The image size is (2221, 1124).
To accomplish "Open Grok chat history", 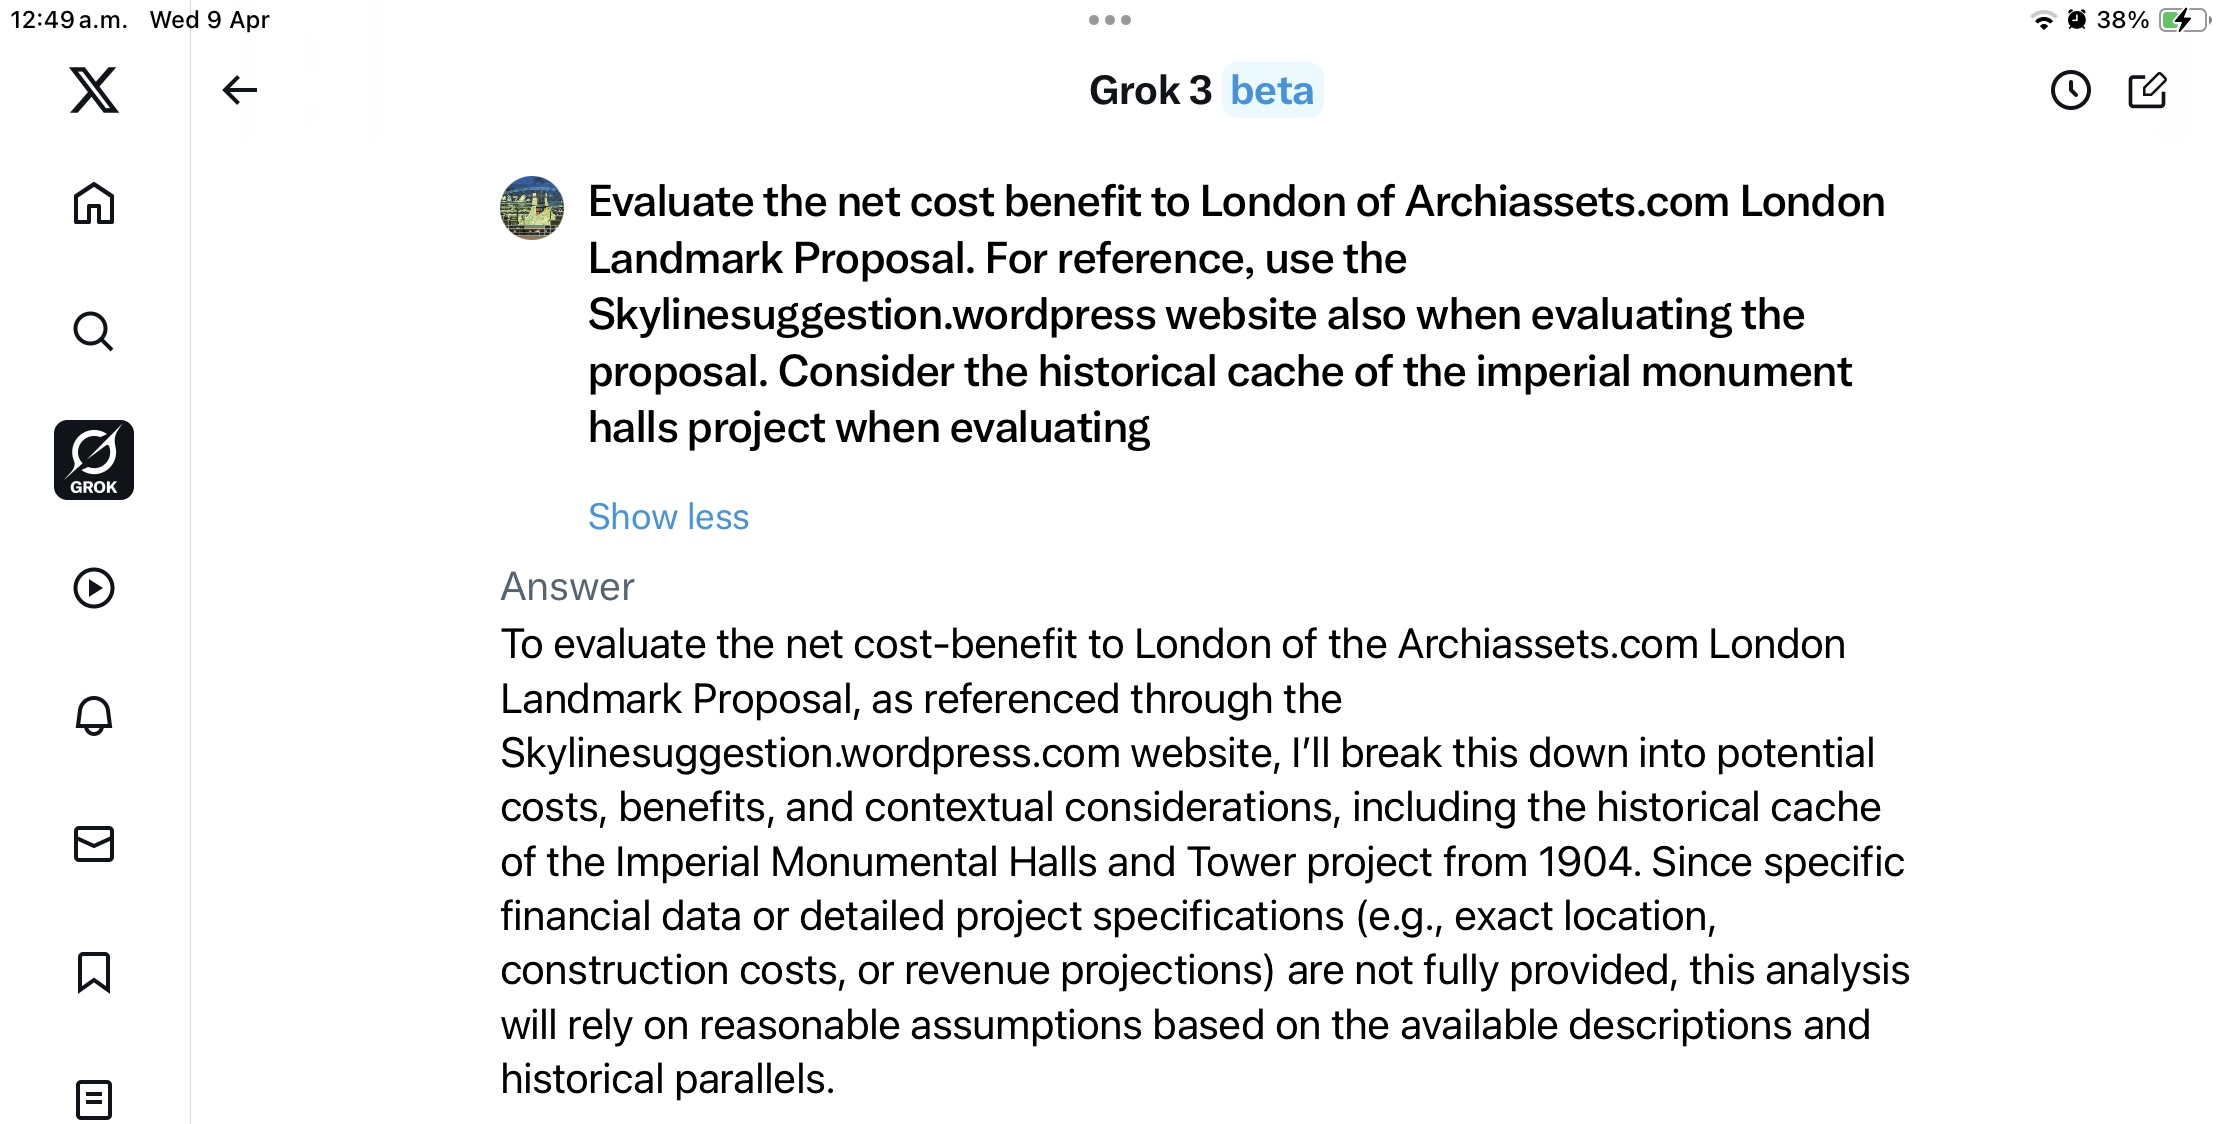I will pos(2070,91).
